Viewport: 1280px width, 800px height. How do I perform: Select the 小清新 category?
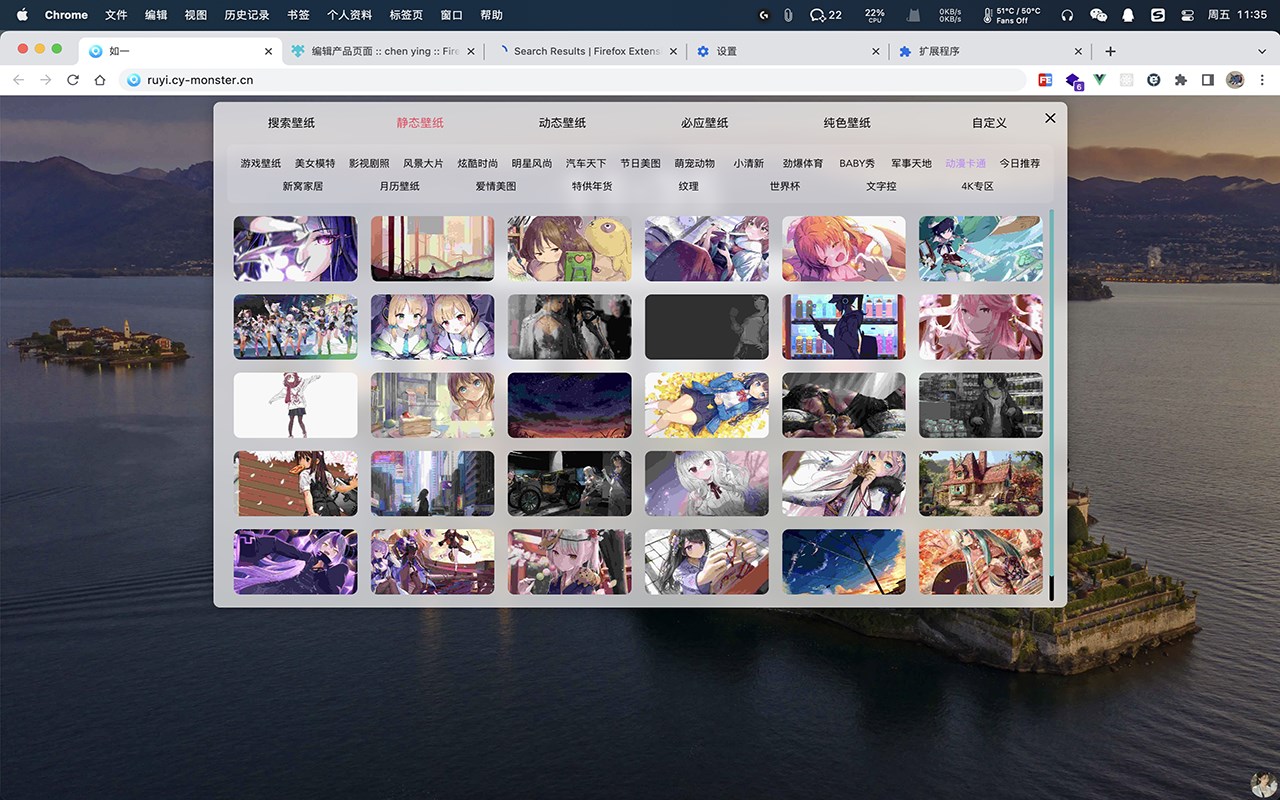(x=748, y=163)
